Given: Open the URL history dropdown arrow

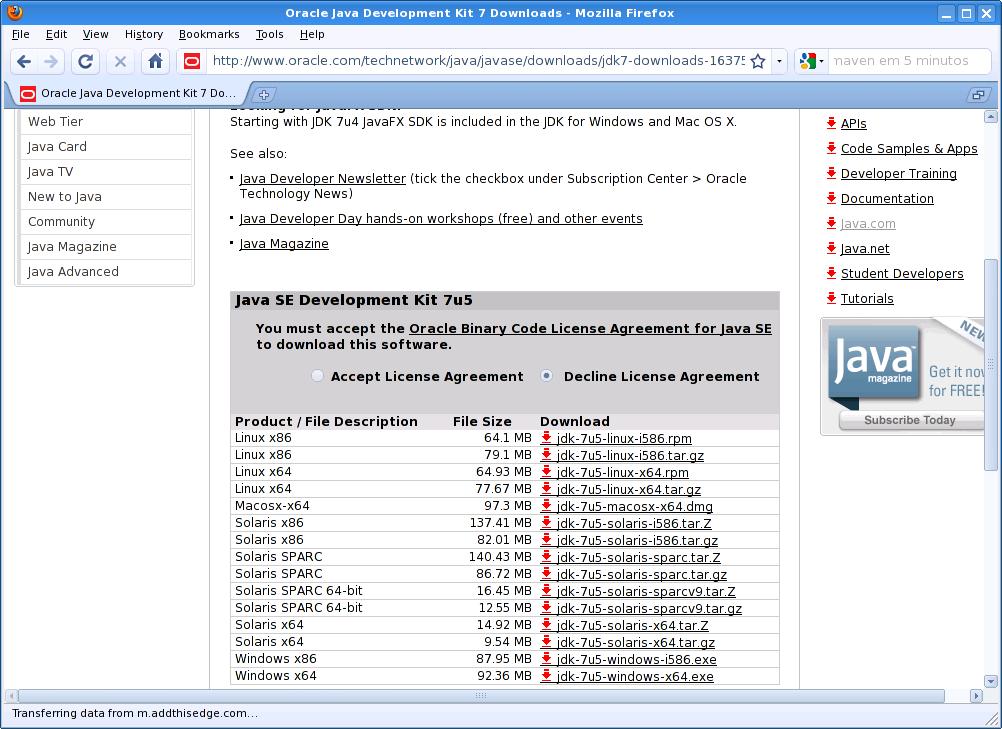Looking at the screenshot, I should tap(779, 61).
